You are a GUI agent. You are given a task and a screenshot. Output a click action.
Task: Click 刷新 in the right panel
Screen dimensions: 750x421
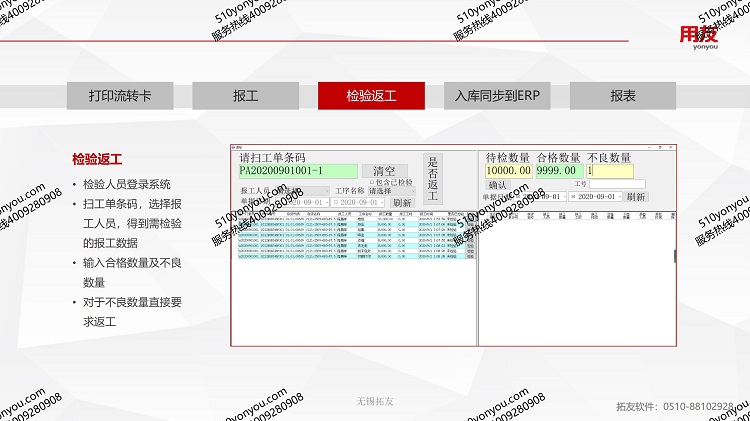coord(636,197)
